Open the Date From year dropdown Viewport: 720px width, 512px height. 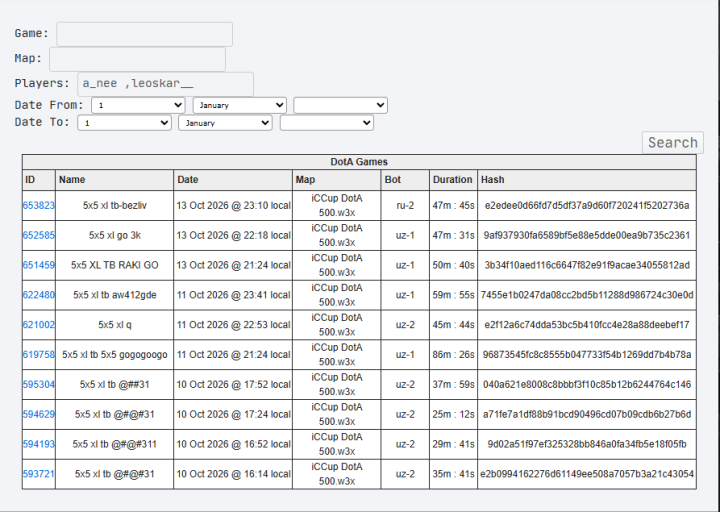tap(340, 105)
